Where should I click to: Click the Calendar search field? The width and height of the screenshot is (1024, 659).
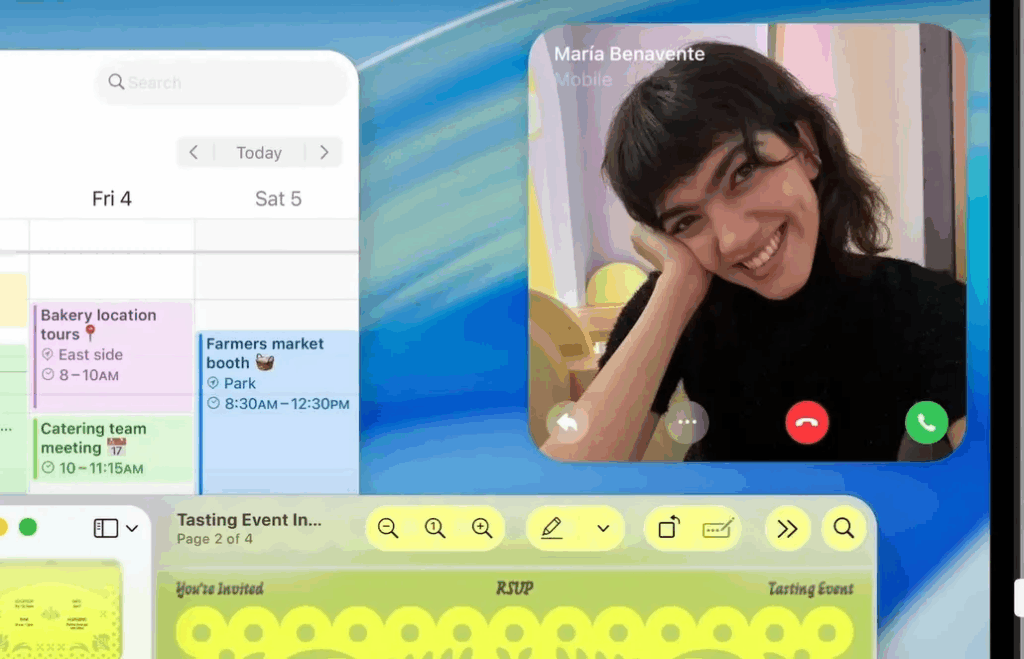(x=225, y=82)
